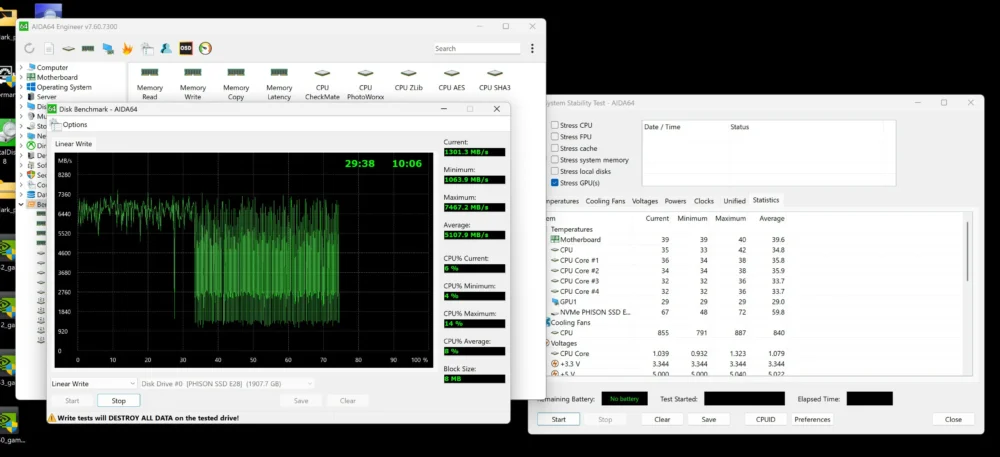Select the Operating System tree item
The image size is (1000, 457).
tap(64, 87)
